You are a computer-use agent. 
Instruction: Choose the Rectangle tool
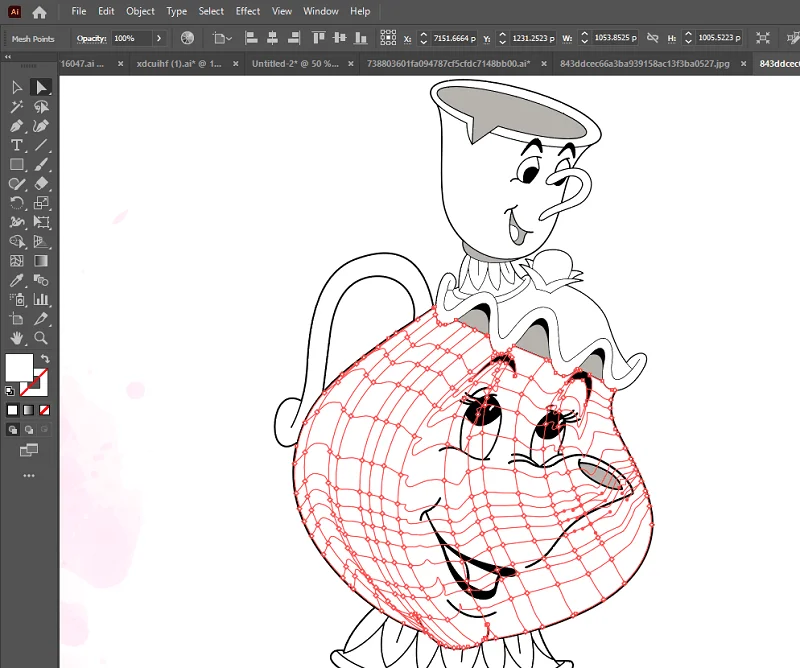coord(16,164)
